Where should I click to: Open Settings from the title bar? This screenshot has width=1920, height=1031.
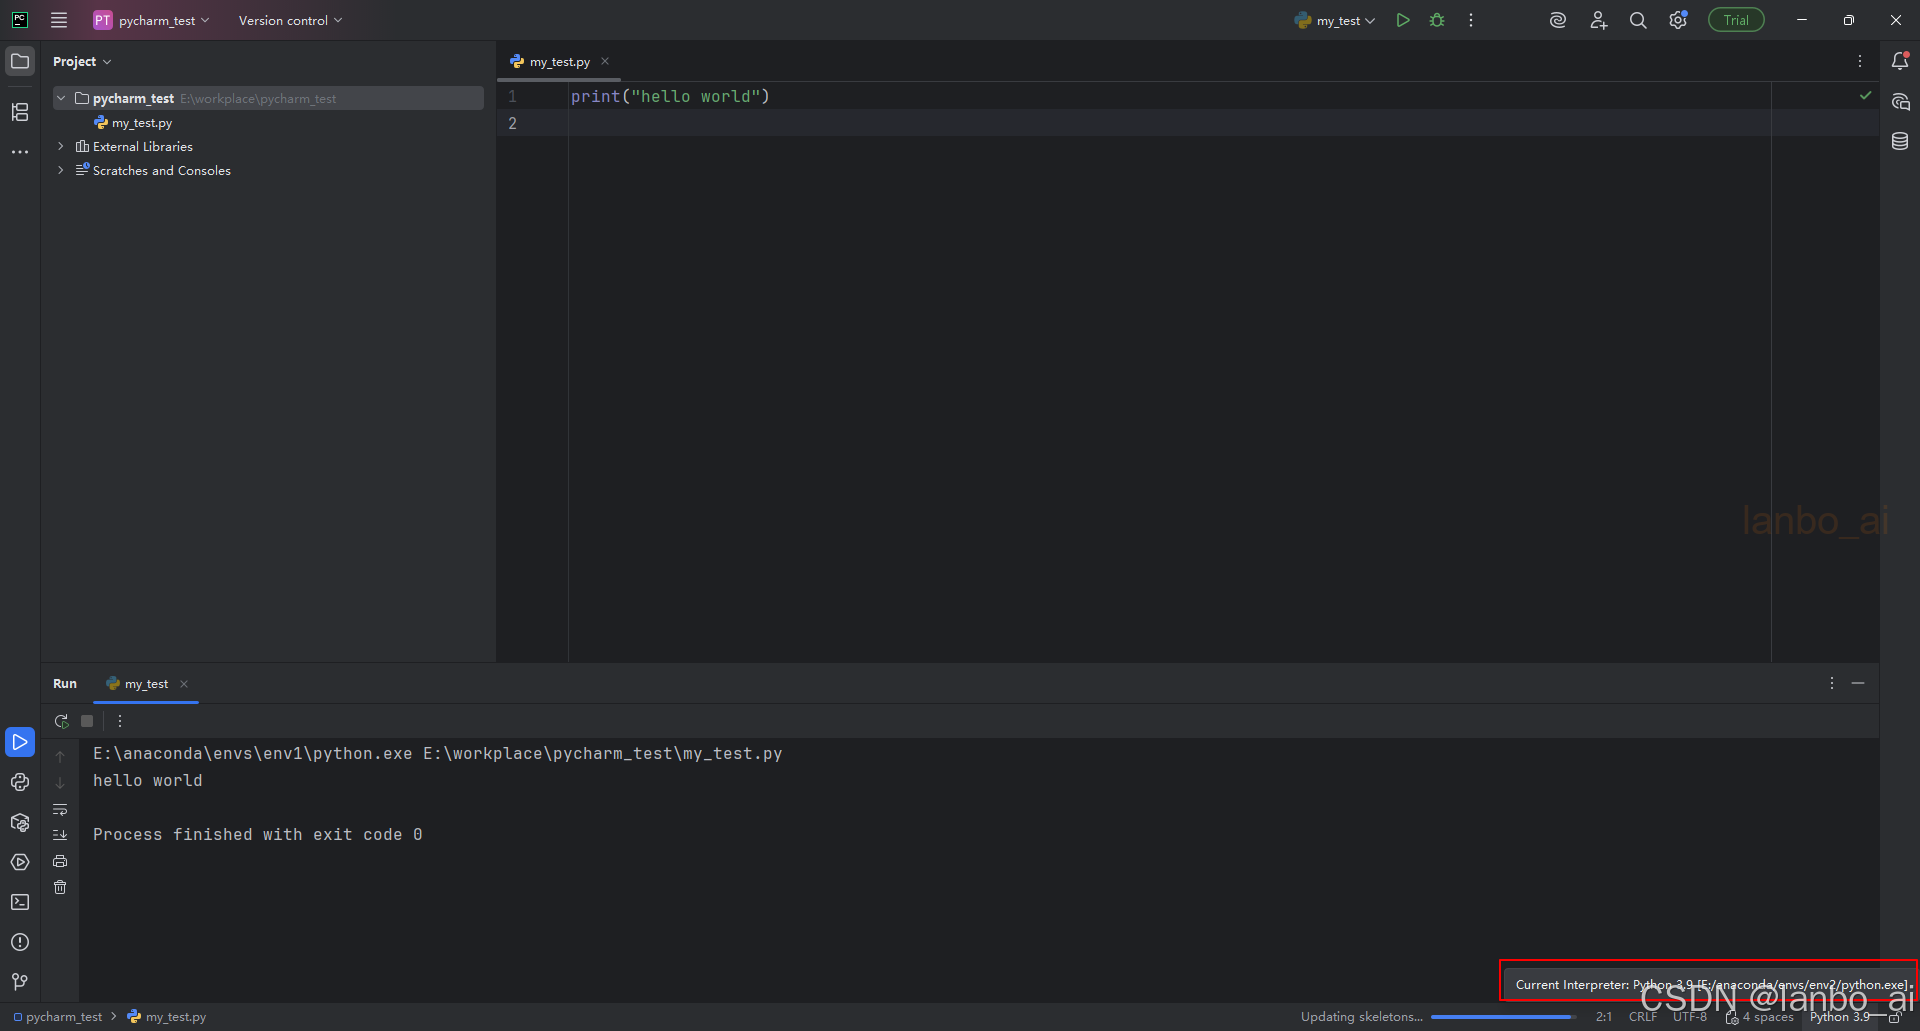(1678, 19)
